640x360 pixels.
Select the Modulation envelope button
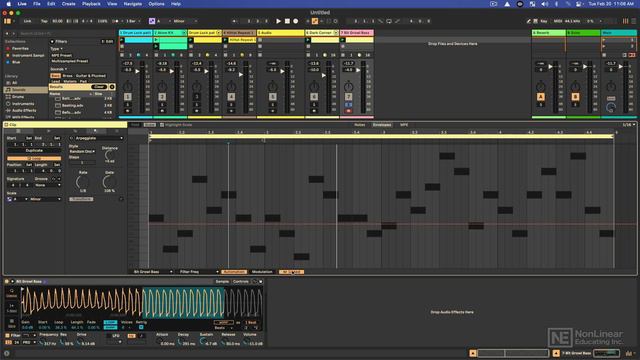coord(262,272)
